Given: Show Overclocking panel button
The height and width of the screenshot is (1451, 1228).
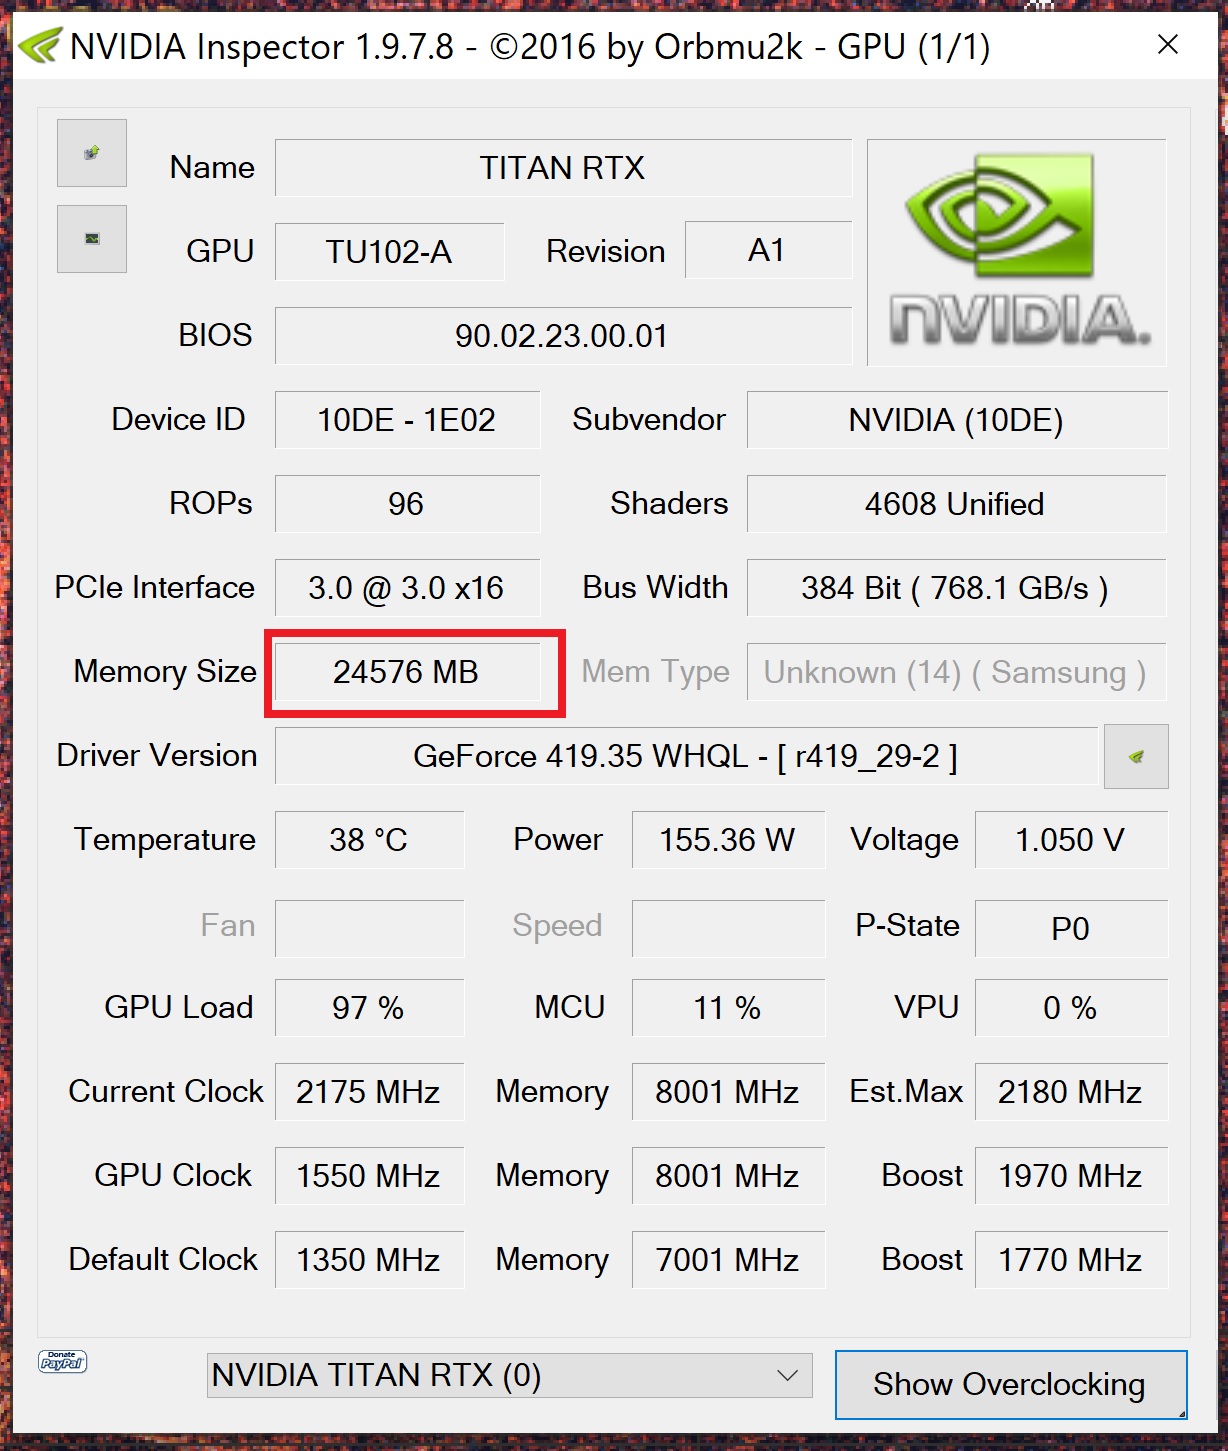Looking at the screenshot, I should coord(1011,1384).
